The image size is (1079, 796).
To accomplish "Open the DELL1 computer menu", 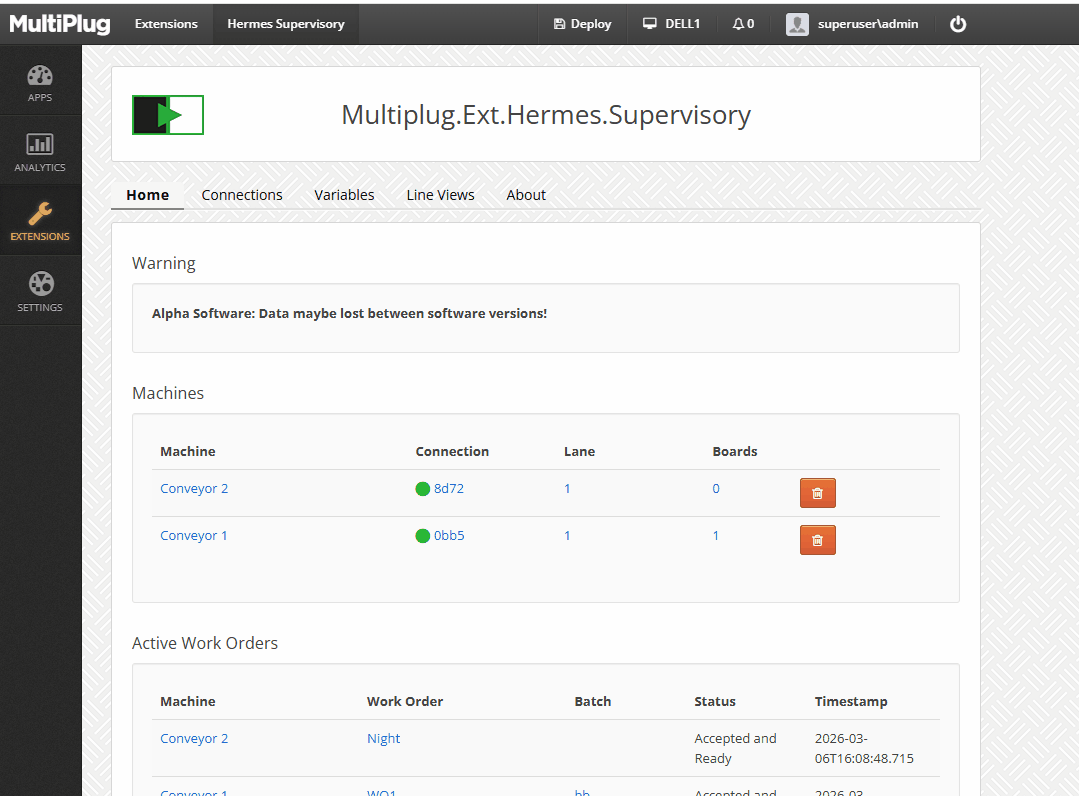I will (x=671, y=24).
